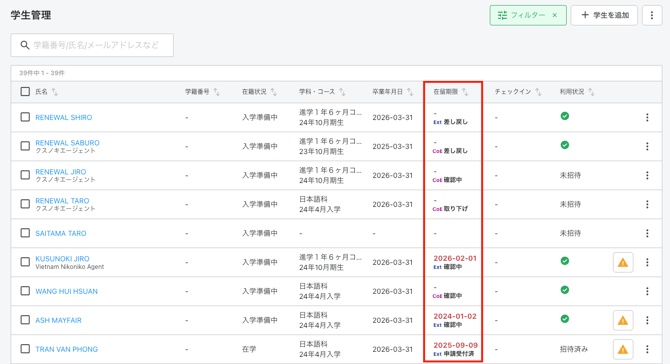Check the box for RENEWAL JIRO
The width and height of the screenshot is (670, 364).
tap(25, 175)
